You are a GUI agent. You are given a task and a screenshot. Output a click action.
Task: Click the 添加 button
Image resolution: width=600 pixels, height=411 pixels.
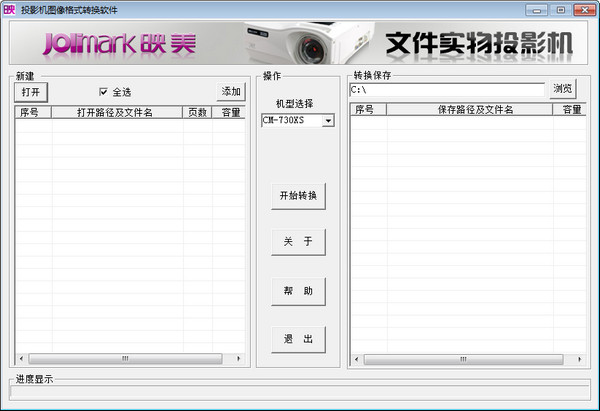coord(231,92)
